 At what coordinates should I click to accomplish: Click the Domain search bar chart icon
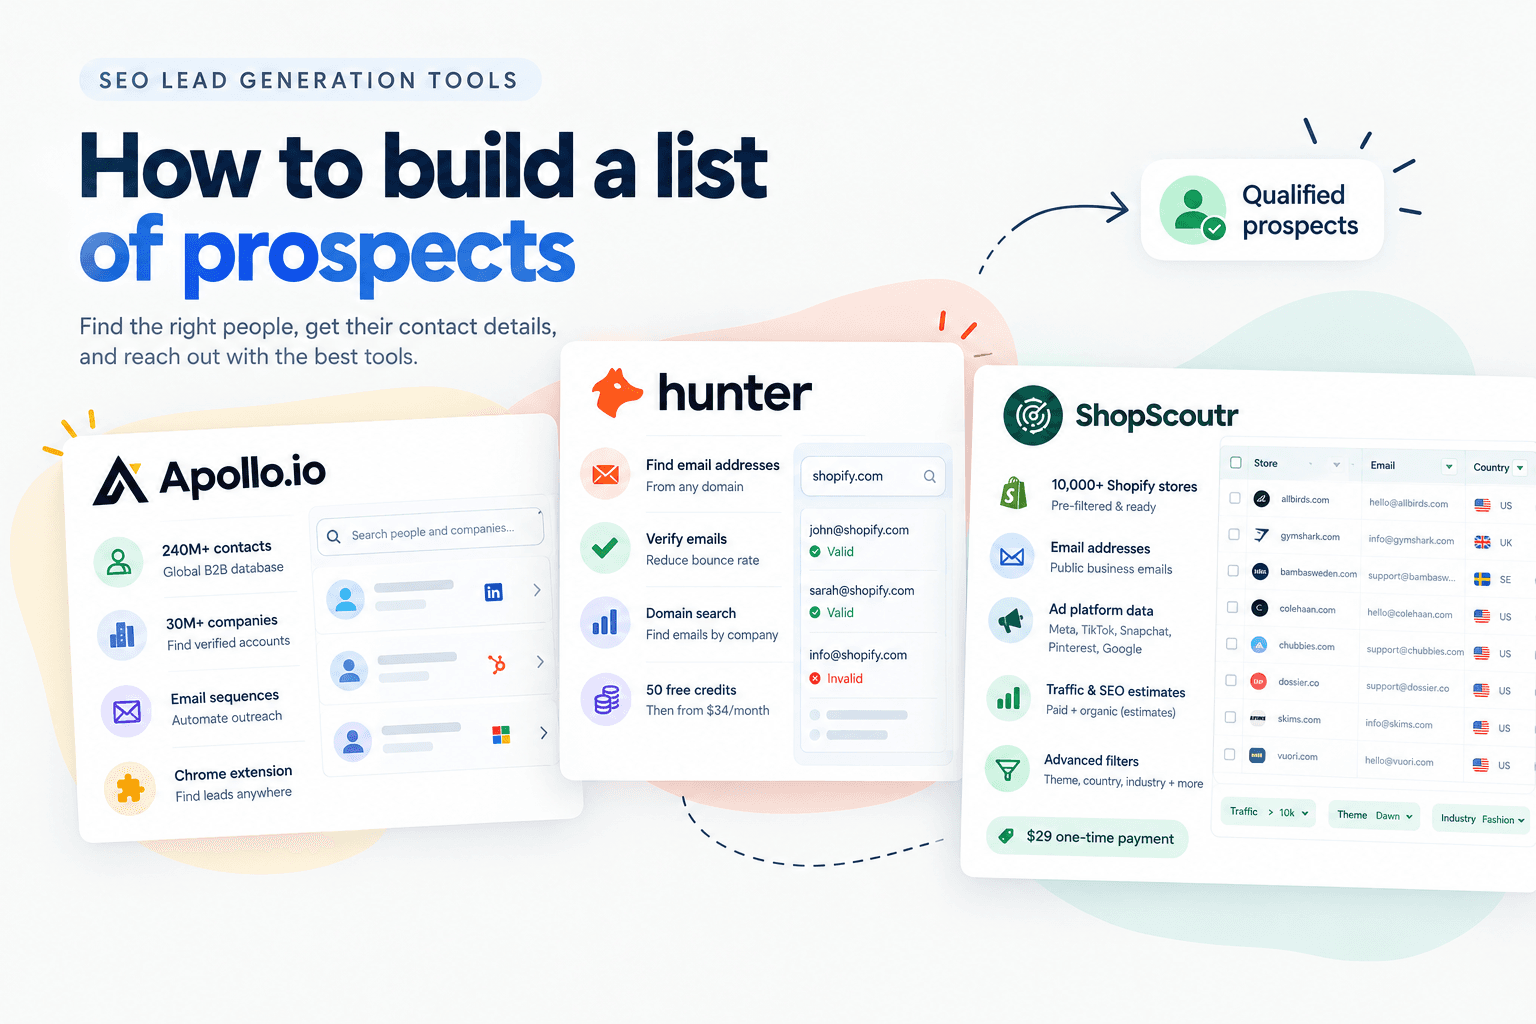click(x=605, y=623)
